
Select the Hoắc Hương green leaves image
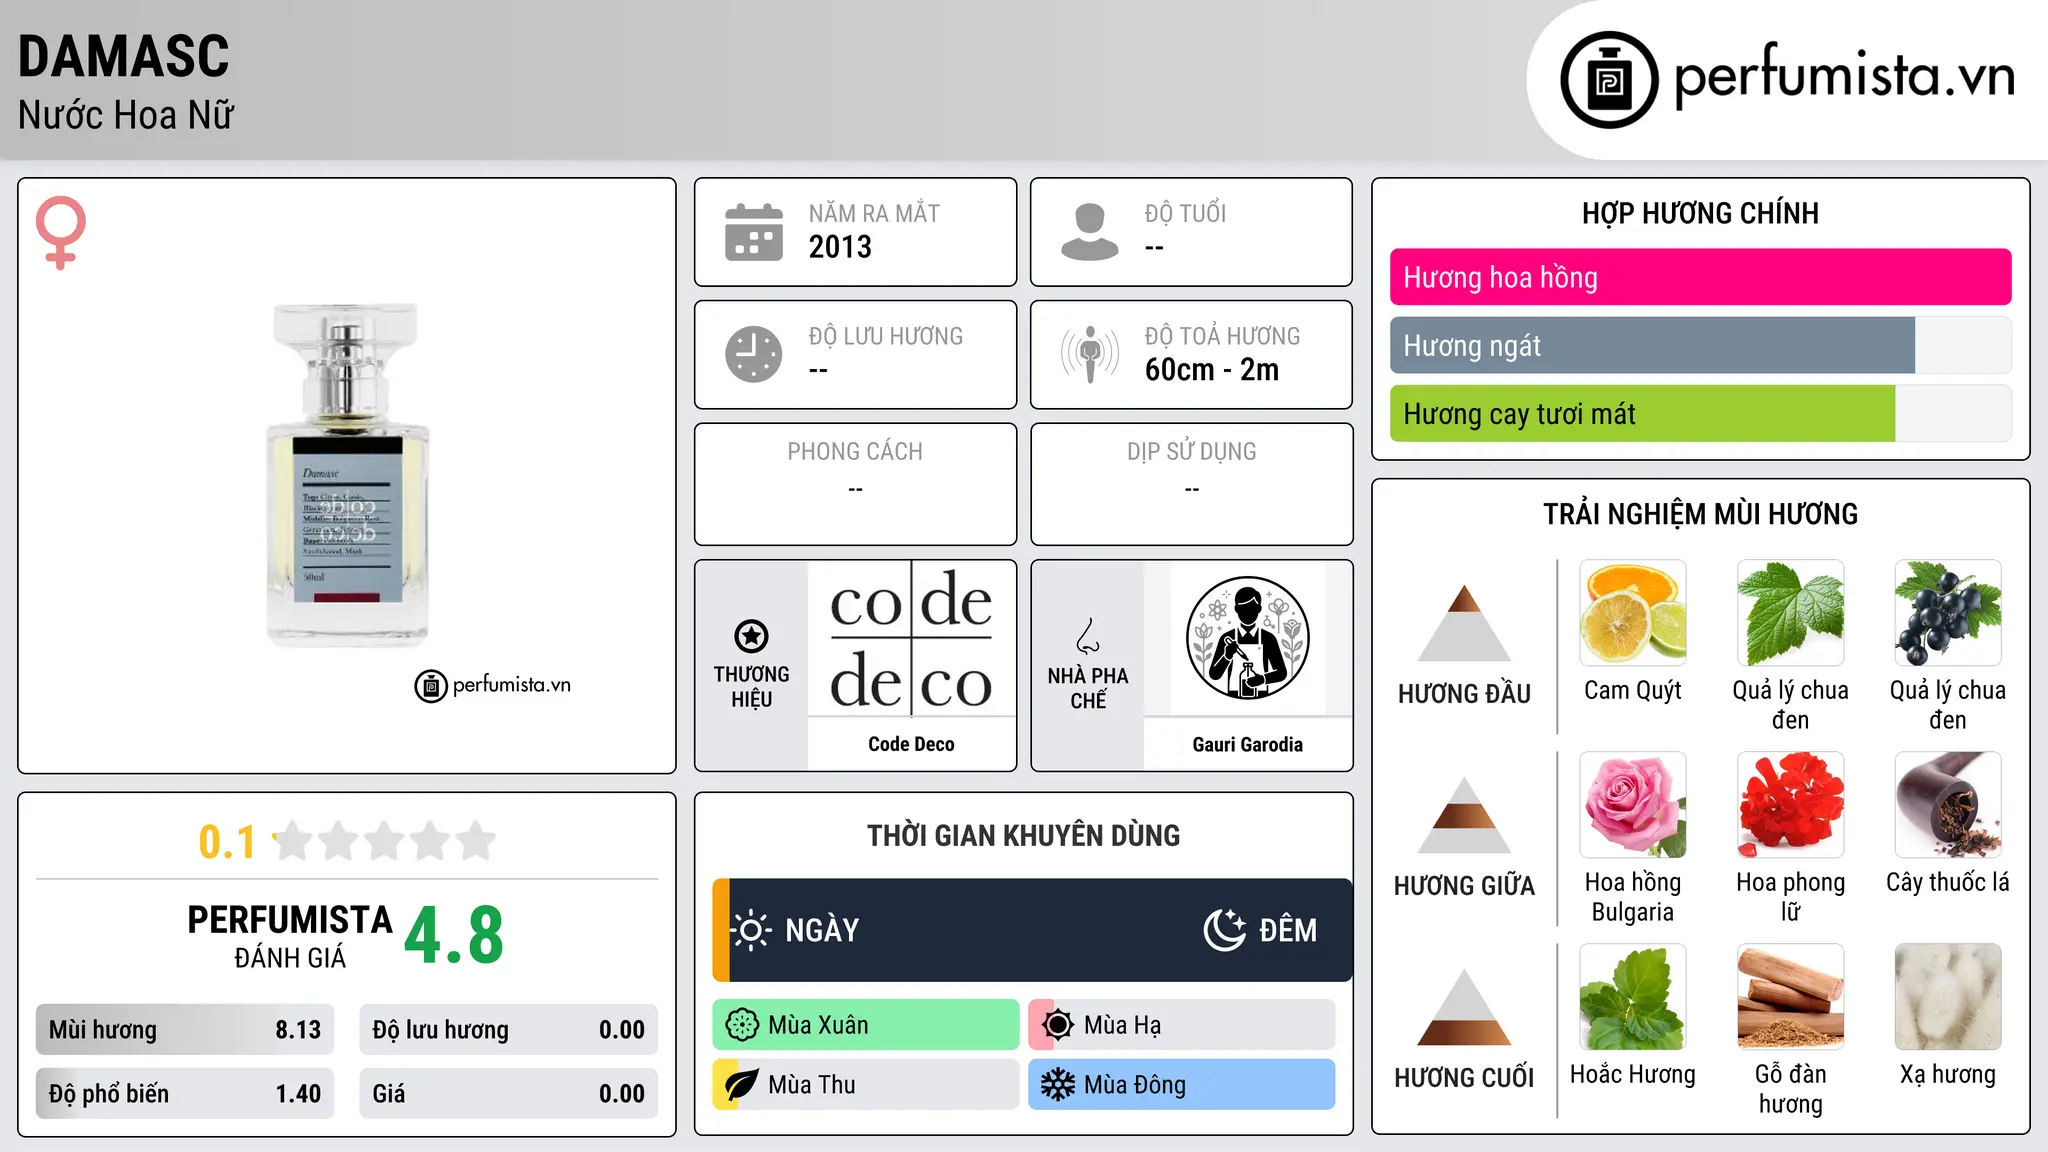point(1633,997)
